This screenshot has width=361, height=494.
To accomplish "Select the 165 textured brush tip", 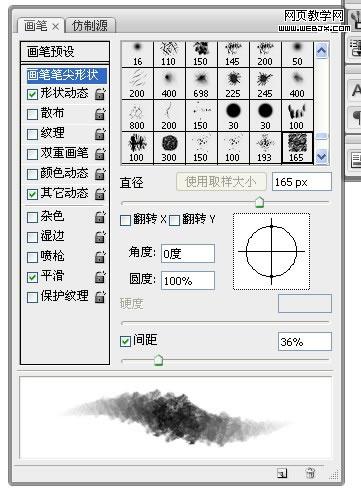I will [297, 148].
